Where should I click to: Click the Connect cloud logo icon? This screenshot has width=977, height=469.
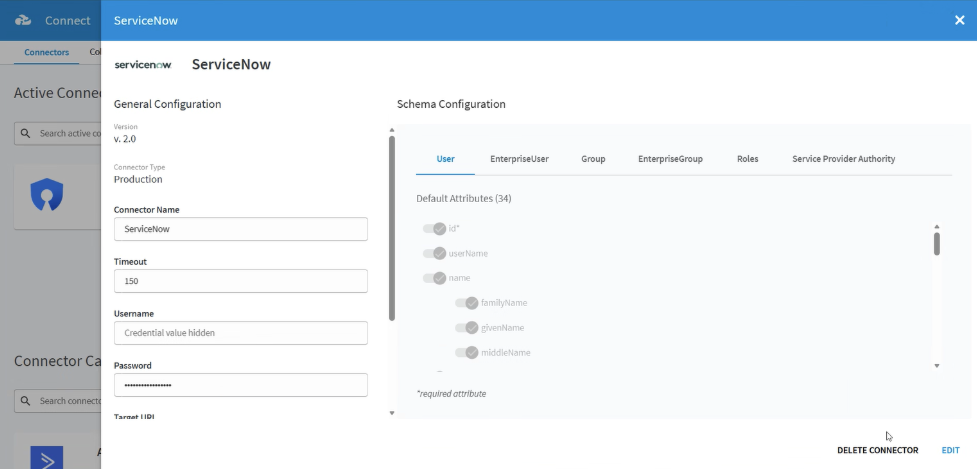23,21
